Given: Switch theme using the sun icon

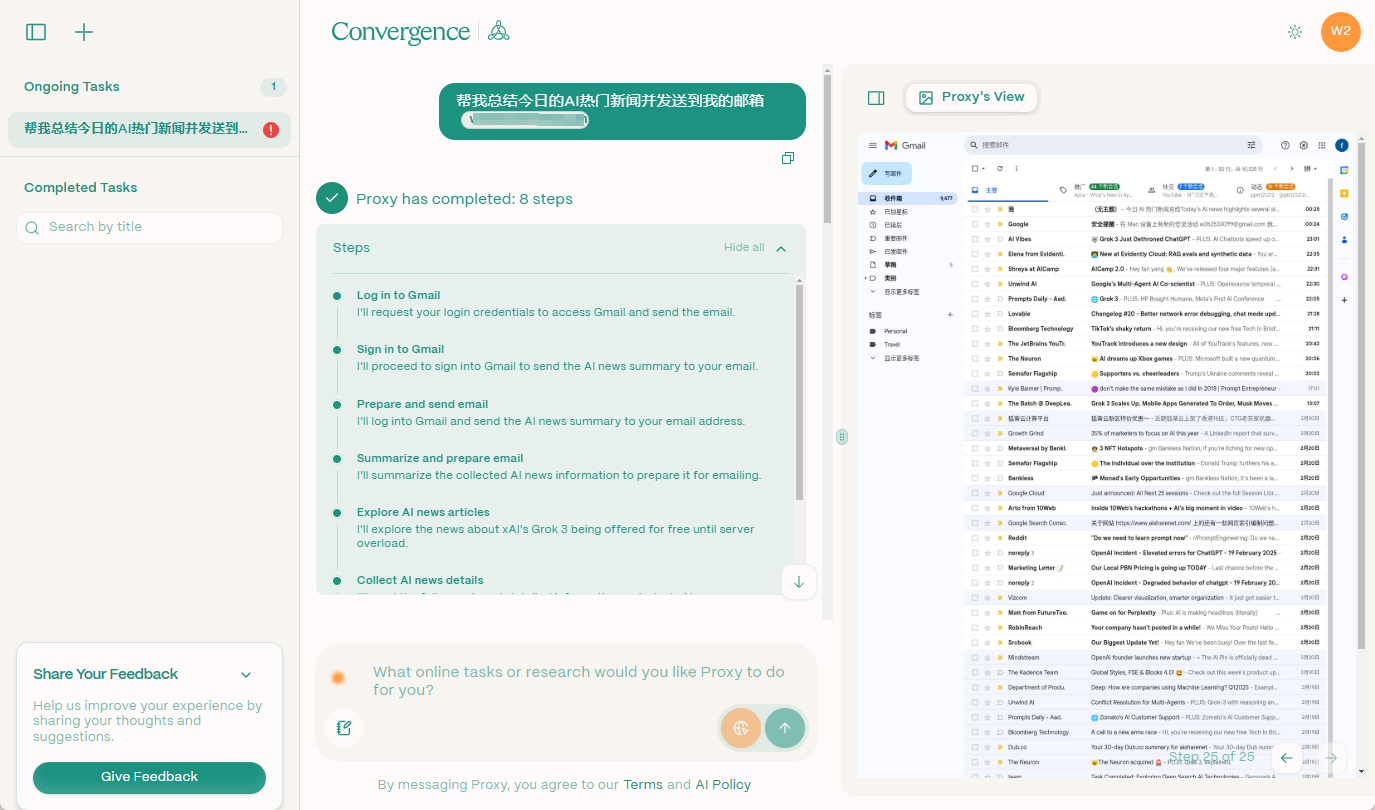Looking at the screenshot, I should (x=1295, y=32).
